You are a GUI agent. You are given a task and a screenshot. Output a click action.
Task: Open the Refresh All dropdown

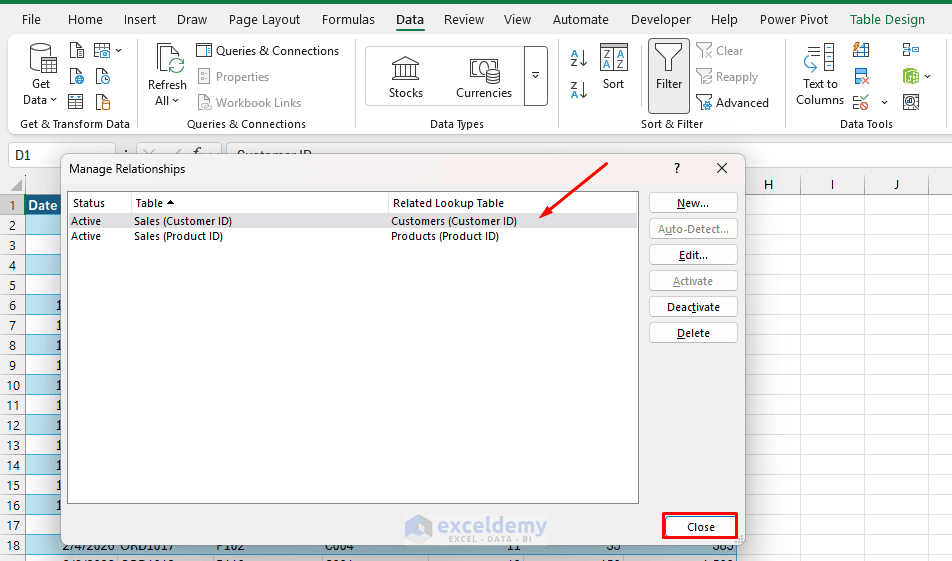(167, 101)
